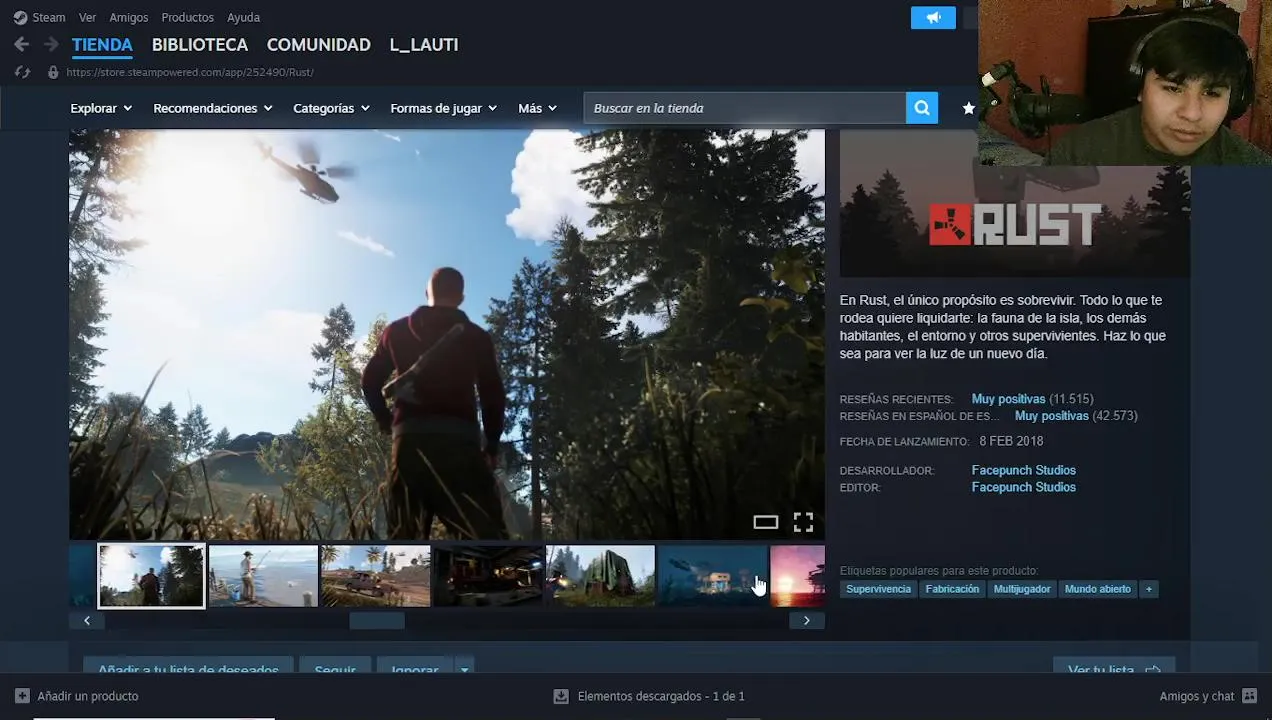Select the sunset thumbnail

point(798,576)
